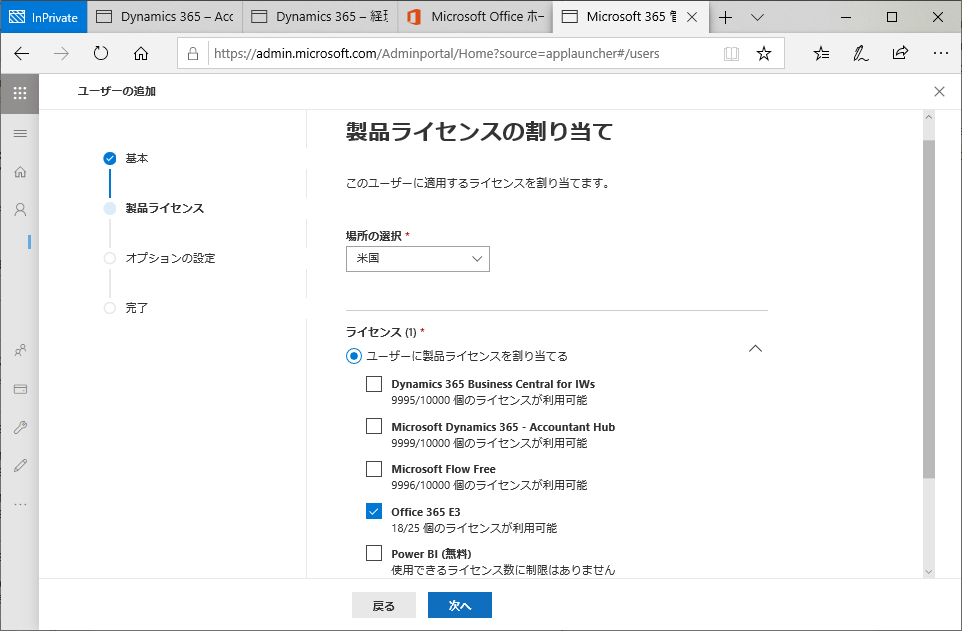This screenshot has height=631, width=962.
Task: Click 18/25 個のライセンスが利用可能 text
Action: [474, 528]
